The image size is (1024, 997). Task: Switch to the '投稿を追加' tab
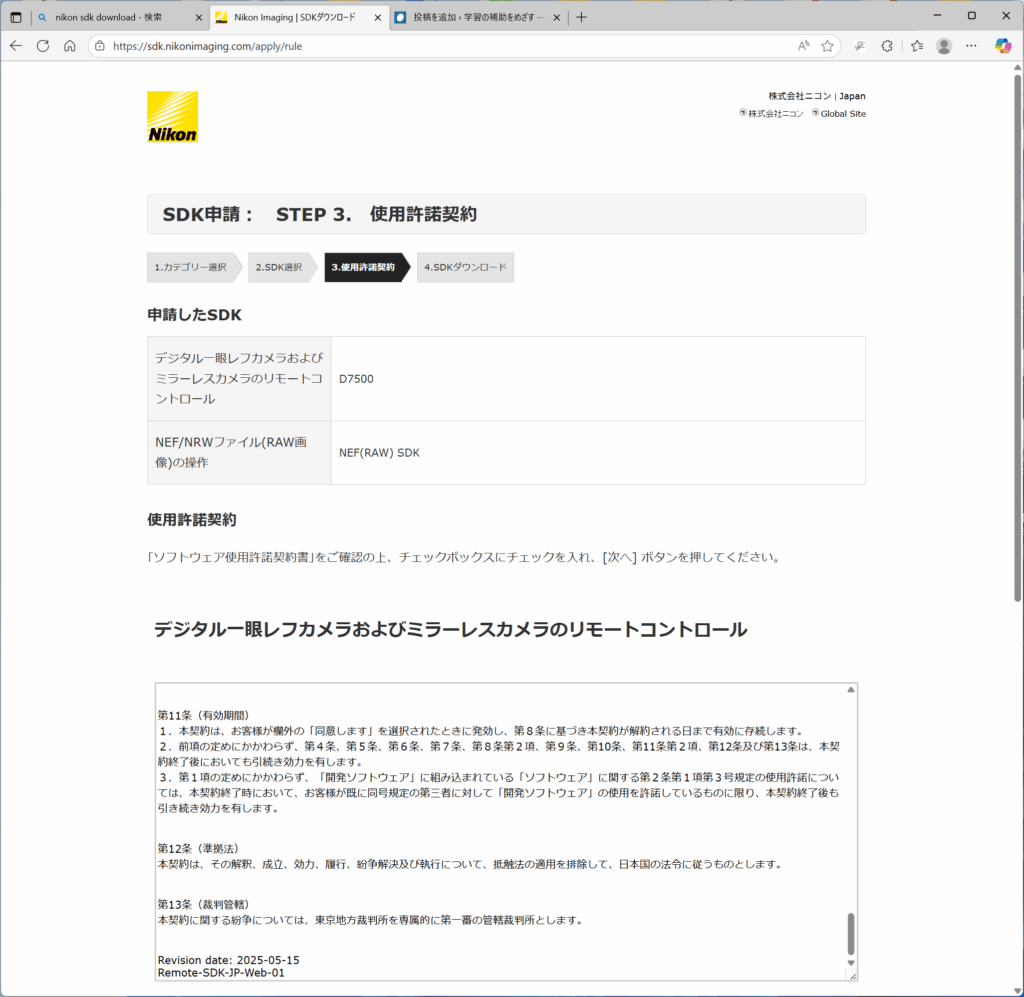click(470, 17)
